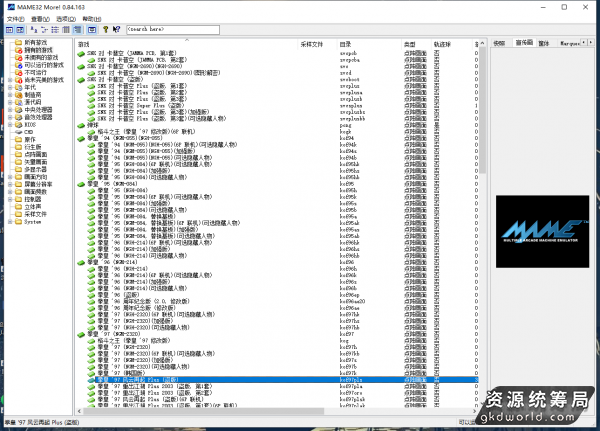Image resolution: width=600 pixels, height=431 pixels.
Task: Click the MAME logo flyer image
Action: click(542, 231)
